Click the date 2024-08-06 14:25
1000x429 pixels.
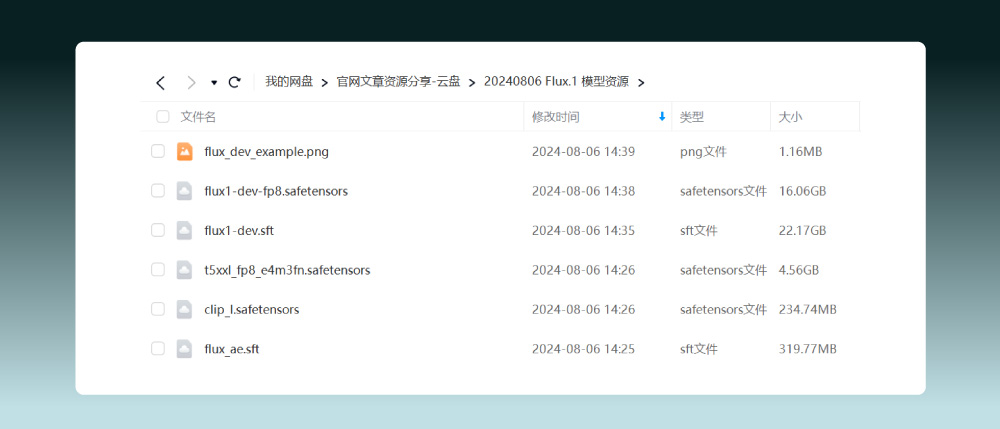(x=584, y=349)
